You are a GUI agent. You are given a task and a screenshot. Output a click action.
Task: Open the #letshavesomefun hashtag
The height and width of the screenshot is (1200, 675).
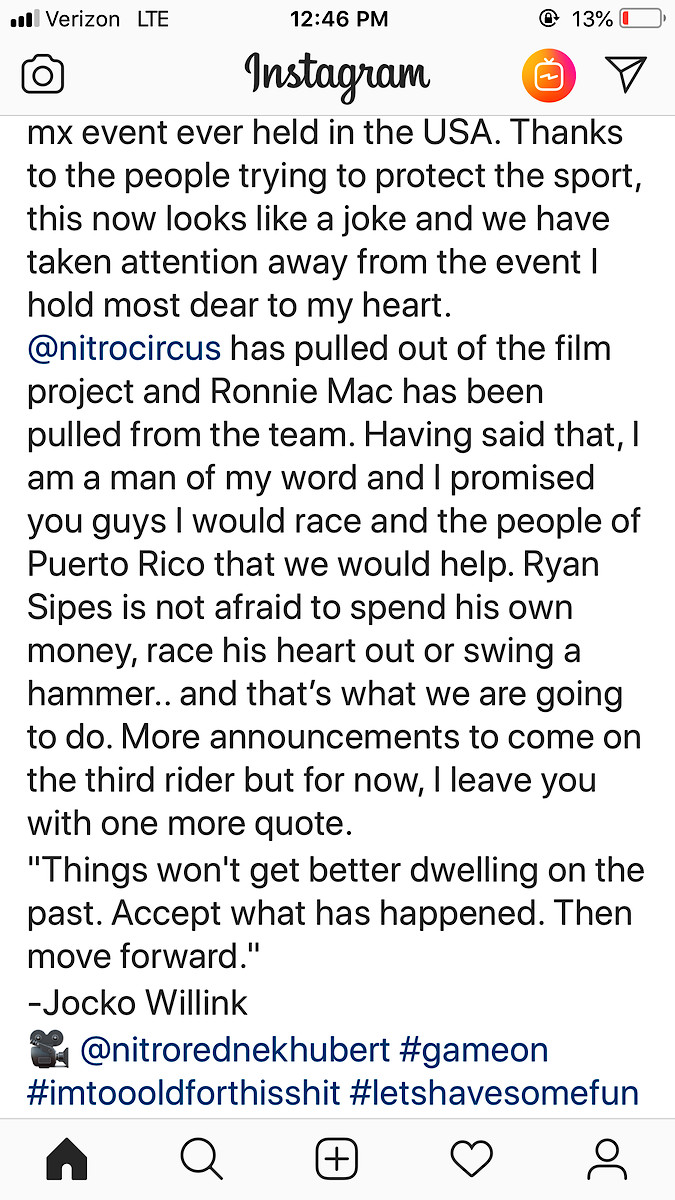click(495, 1092)
